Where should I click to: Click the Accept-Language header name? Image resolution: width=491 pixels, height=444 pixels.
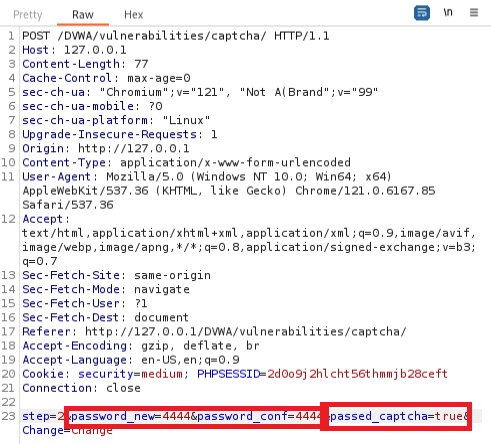tap(75, 360)
